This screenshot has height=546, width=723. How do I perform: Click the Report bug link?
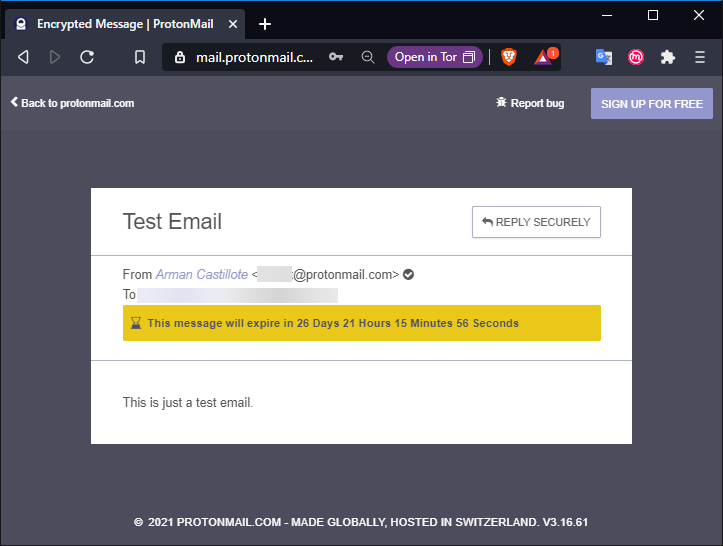click(x=530, y=103)
